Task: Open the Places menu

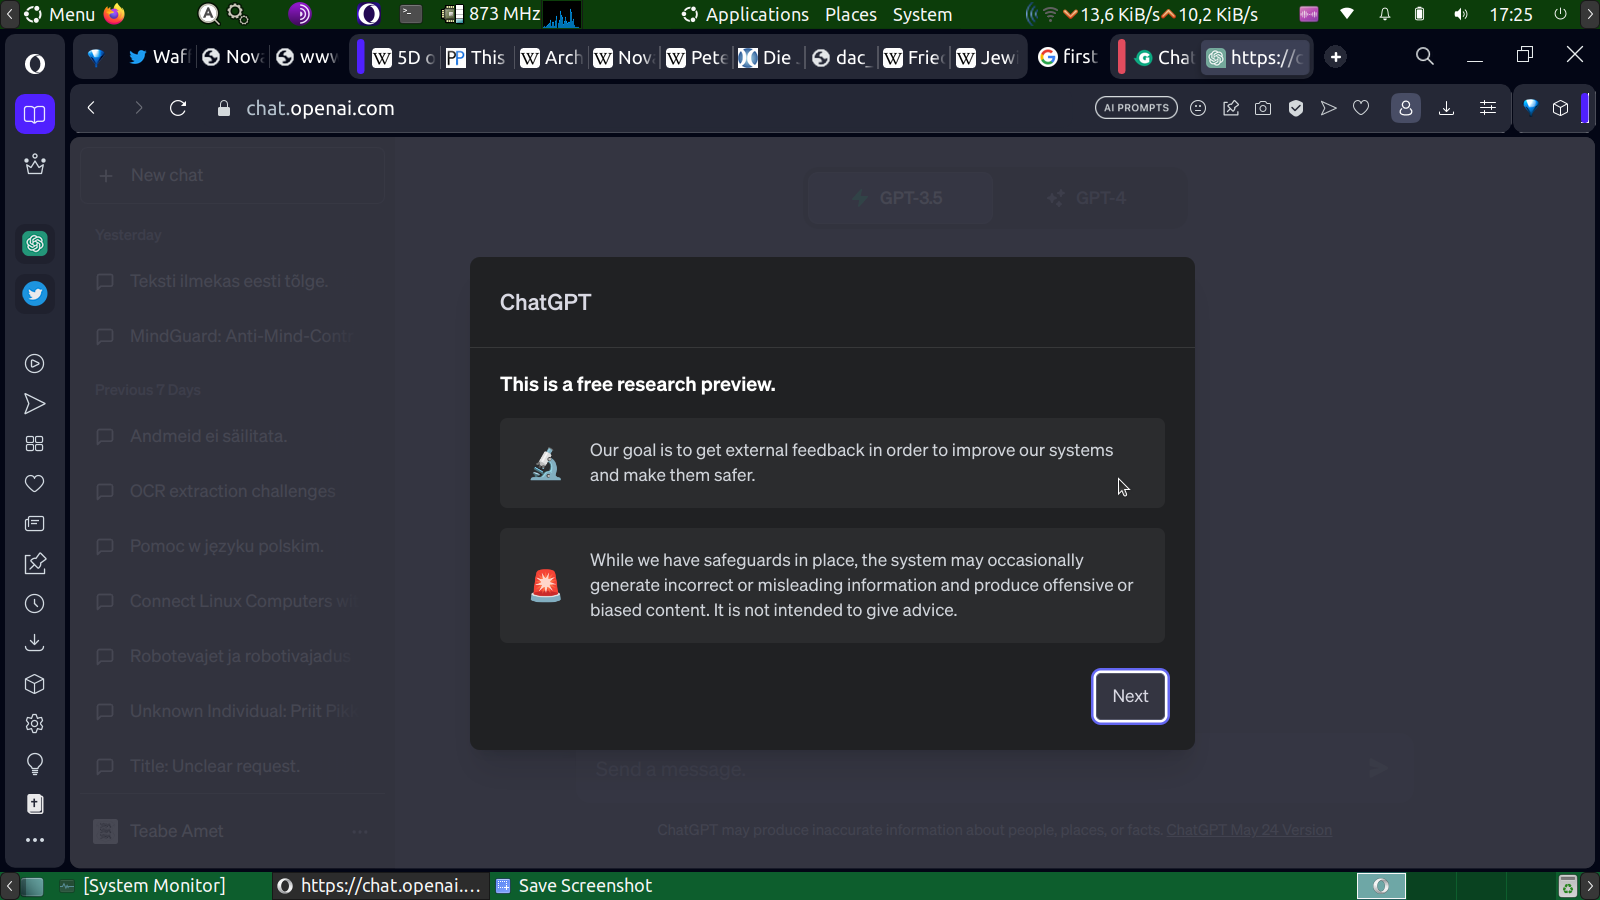Action: click(851, 14)
